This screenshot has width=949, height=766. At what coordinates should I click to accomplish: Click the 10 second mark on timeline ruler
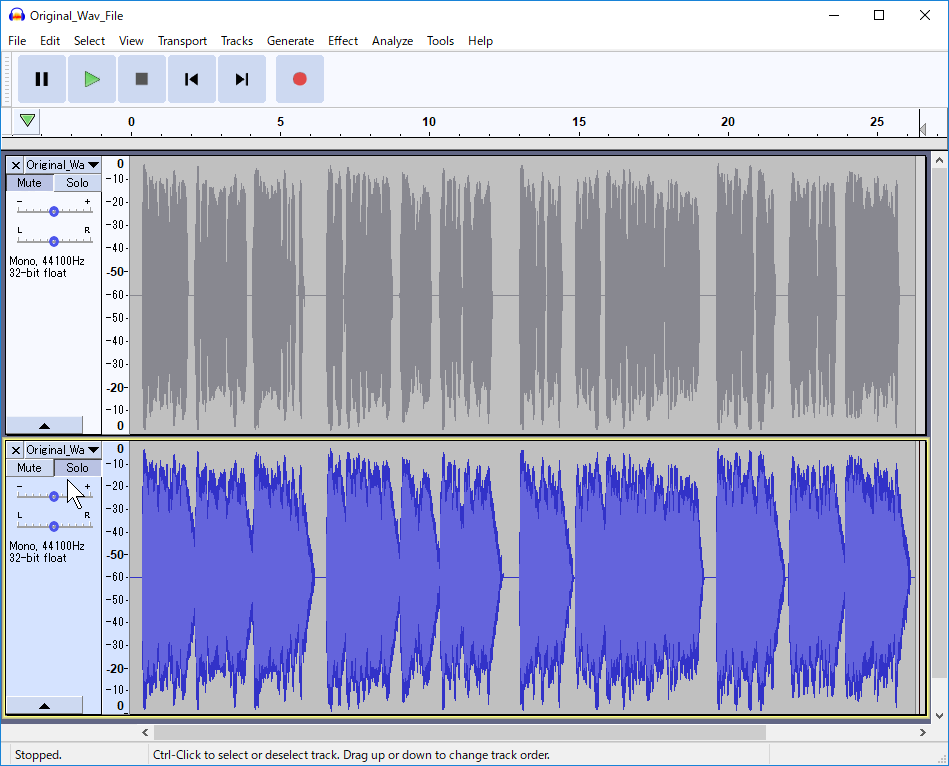(x=429, y=123)
